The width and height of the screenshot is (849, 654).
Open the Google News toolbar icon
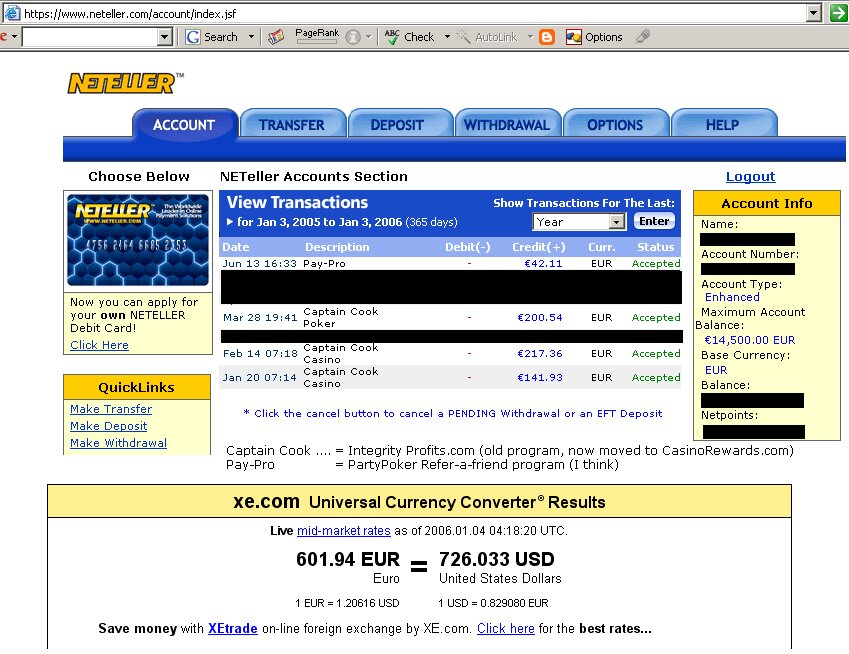click(x=276, y=37)
